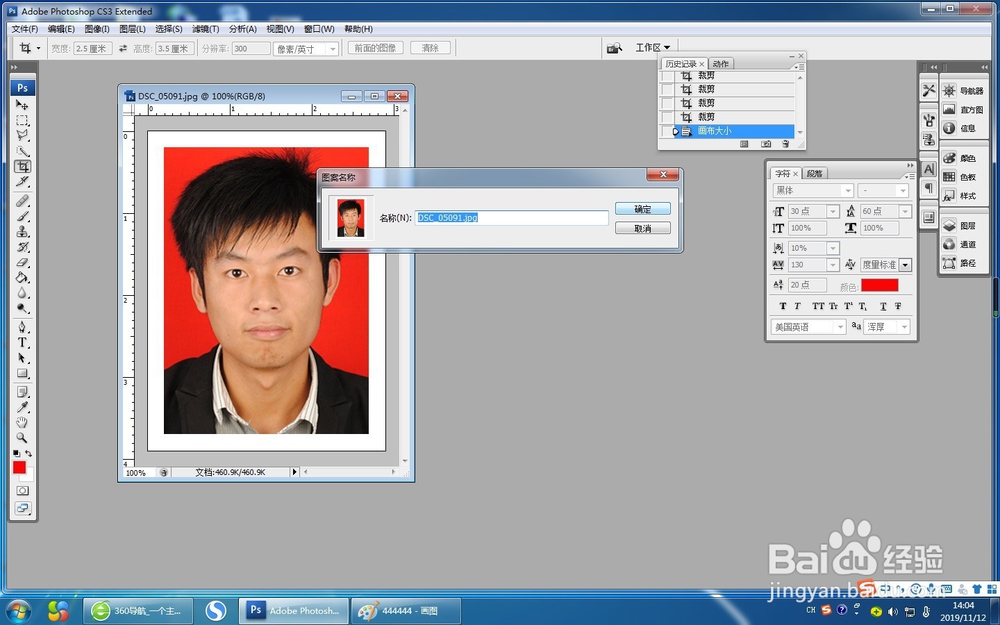Open kerning dropdown (度量标准)
The image size is (1000, 625).
906,265
